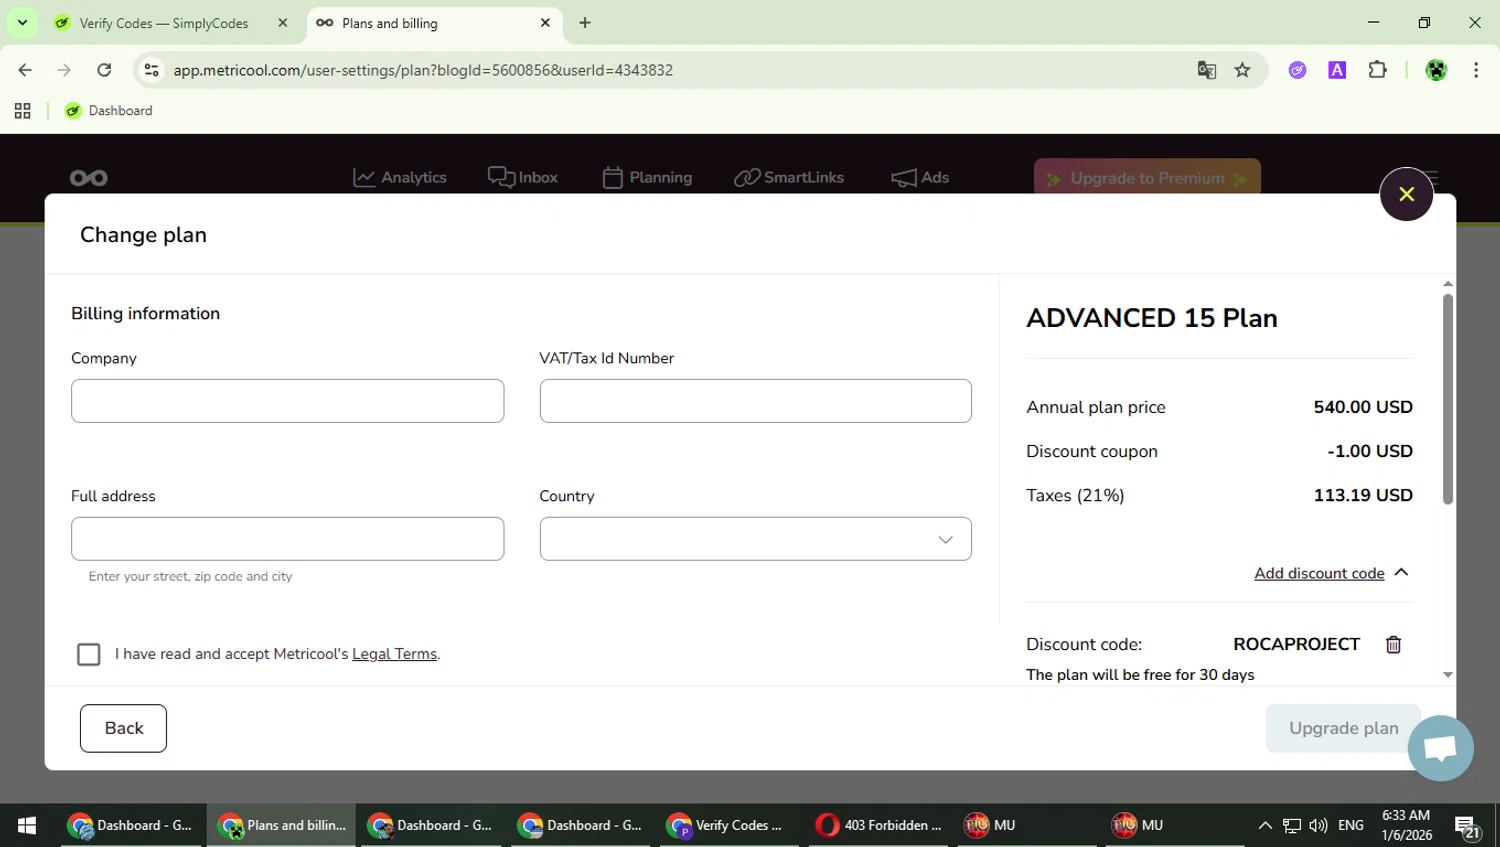This screenshot has width=1500, height=847.
Task: Open a new browser tab
Action: coord(585,23)
